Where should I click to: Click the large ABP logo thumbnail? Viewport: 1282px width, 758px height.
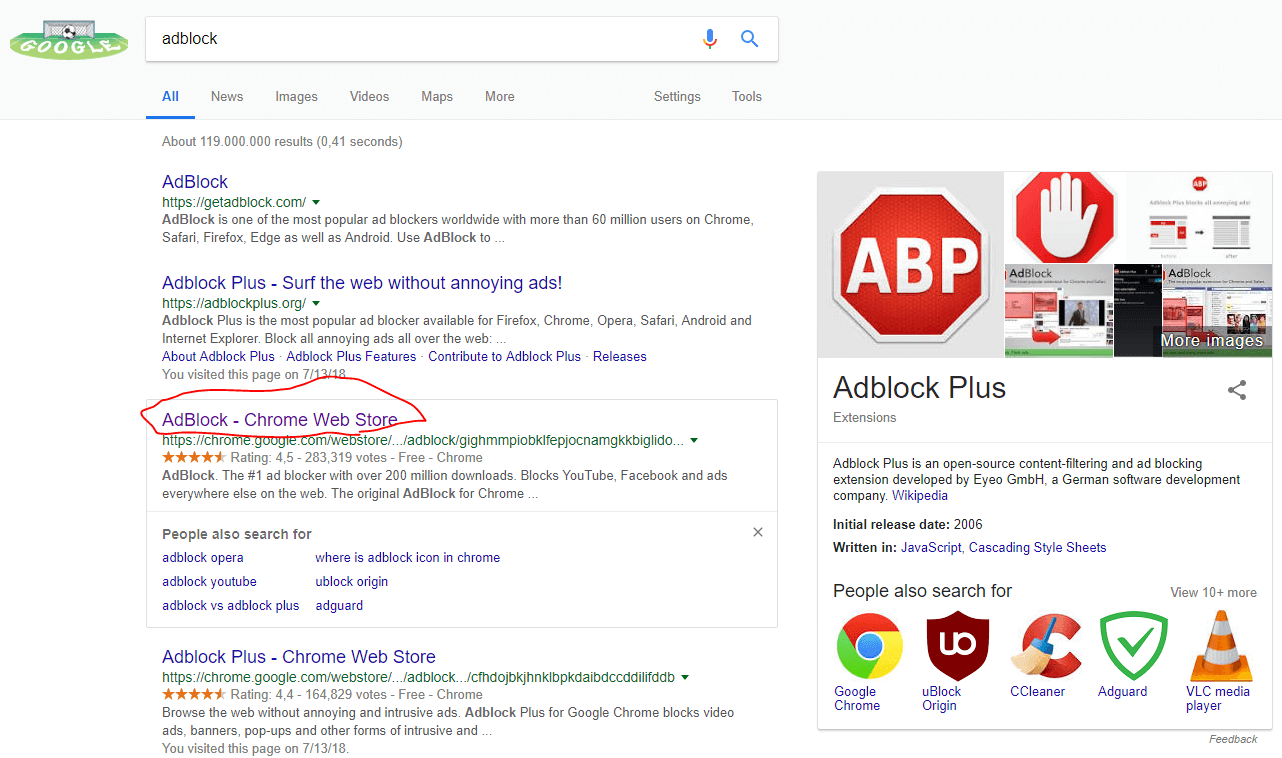tap(910, 265)
